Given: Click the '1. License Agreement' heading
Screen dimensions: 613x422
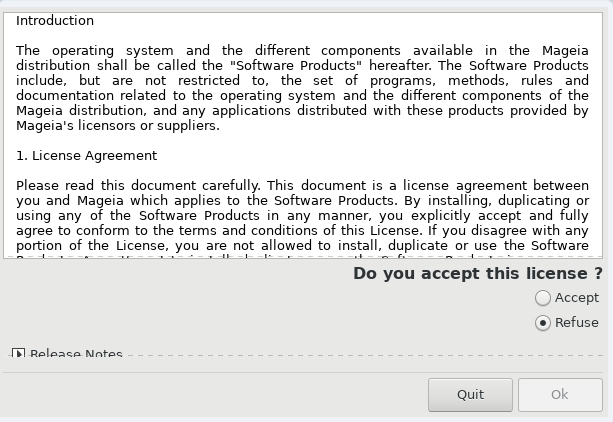Looking at the screenshot, I should tap(86, 156).
